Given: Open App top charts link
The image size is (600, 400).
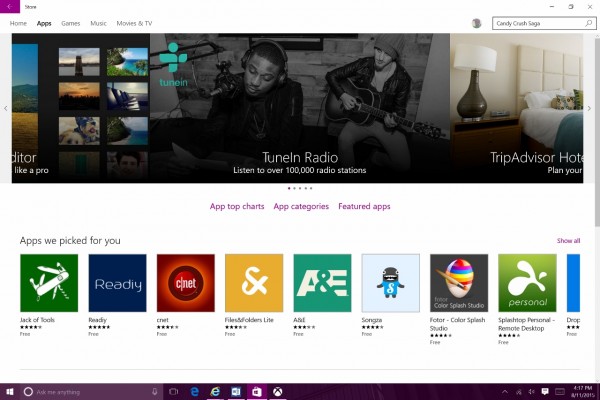Looking at the screenshot, I should point(237,206).
